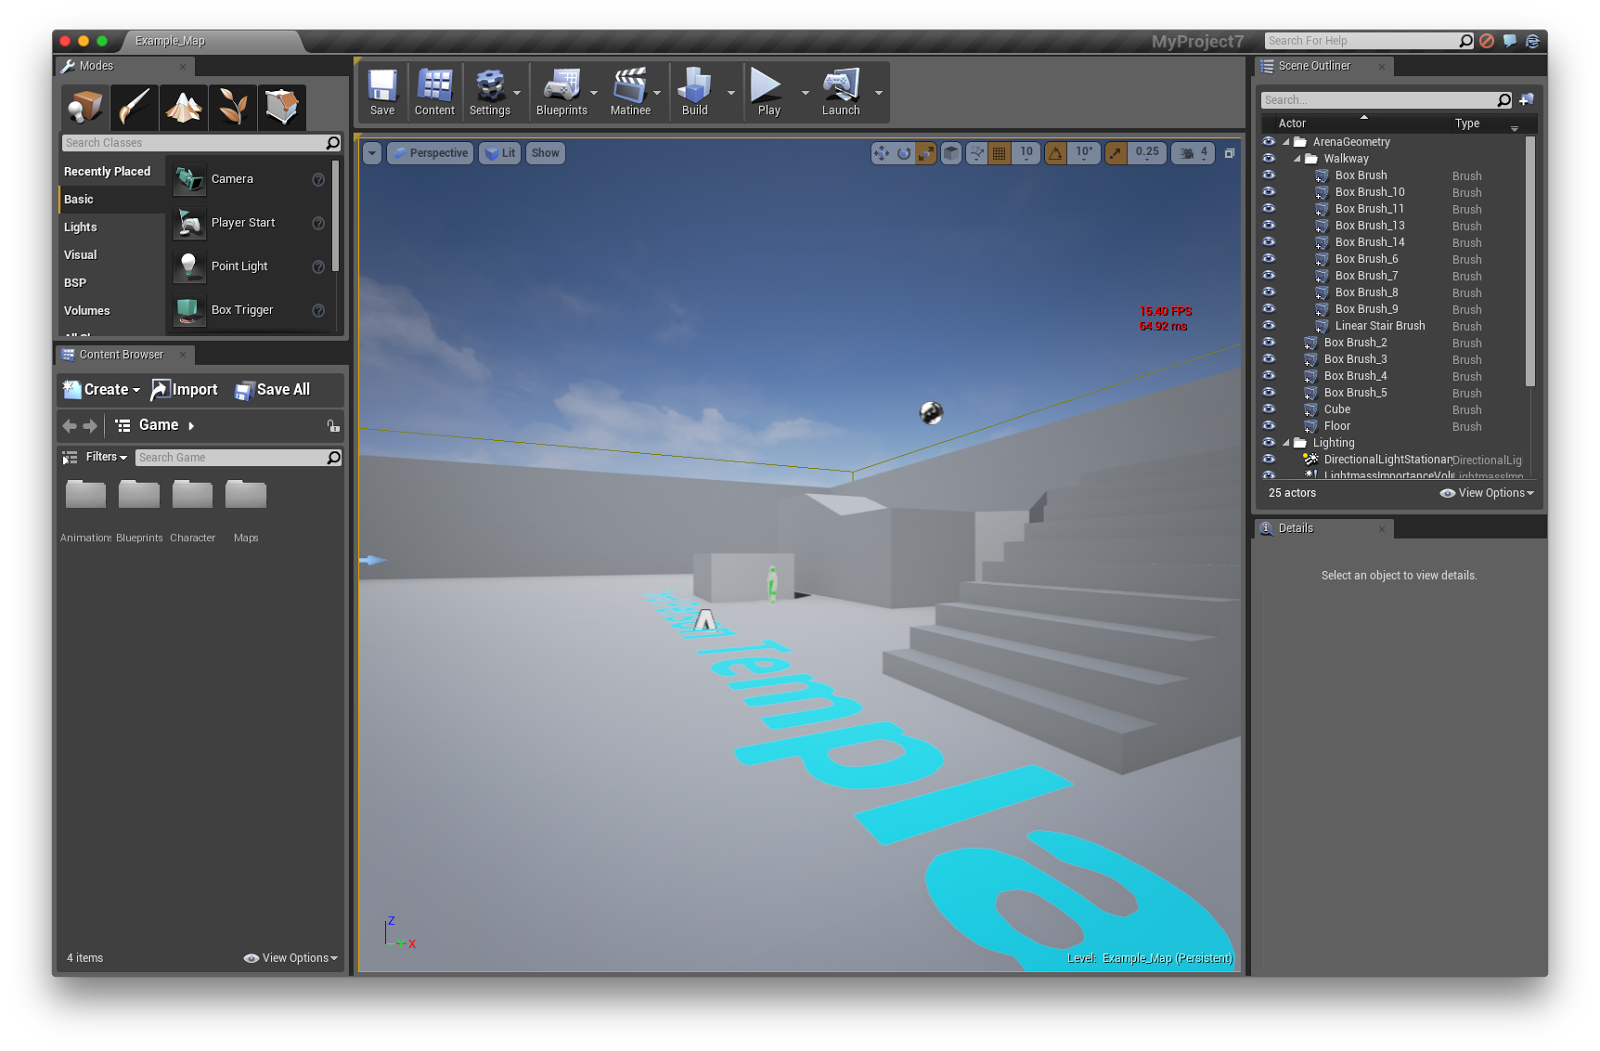The width and height of the screenshot is (1600, 1051).
Task: Click the world/local coordinate cube icon
Action: [951, 153]
